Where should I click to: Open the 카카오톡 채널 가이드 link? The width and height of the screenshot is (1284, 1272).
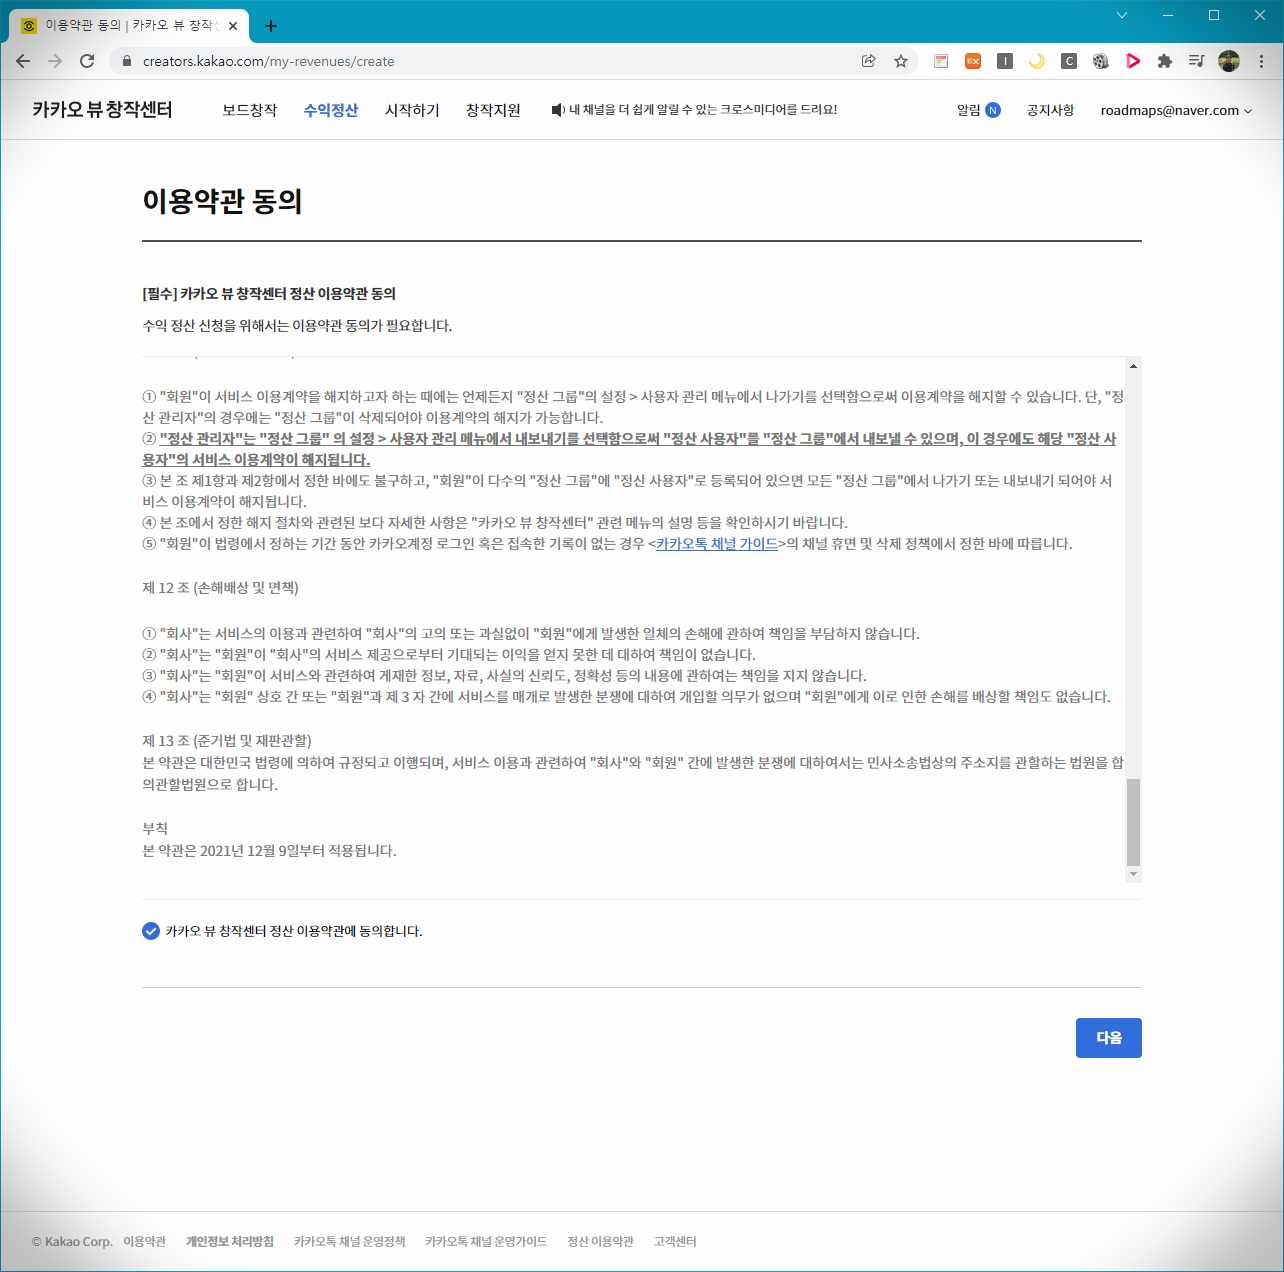pyautogui.click(x=716, y=543)
